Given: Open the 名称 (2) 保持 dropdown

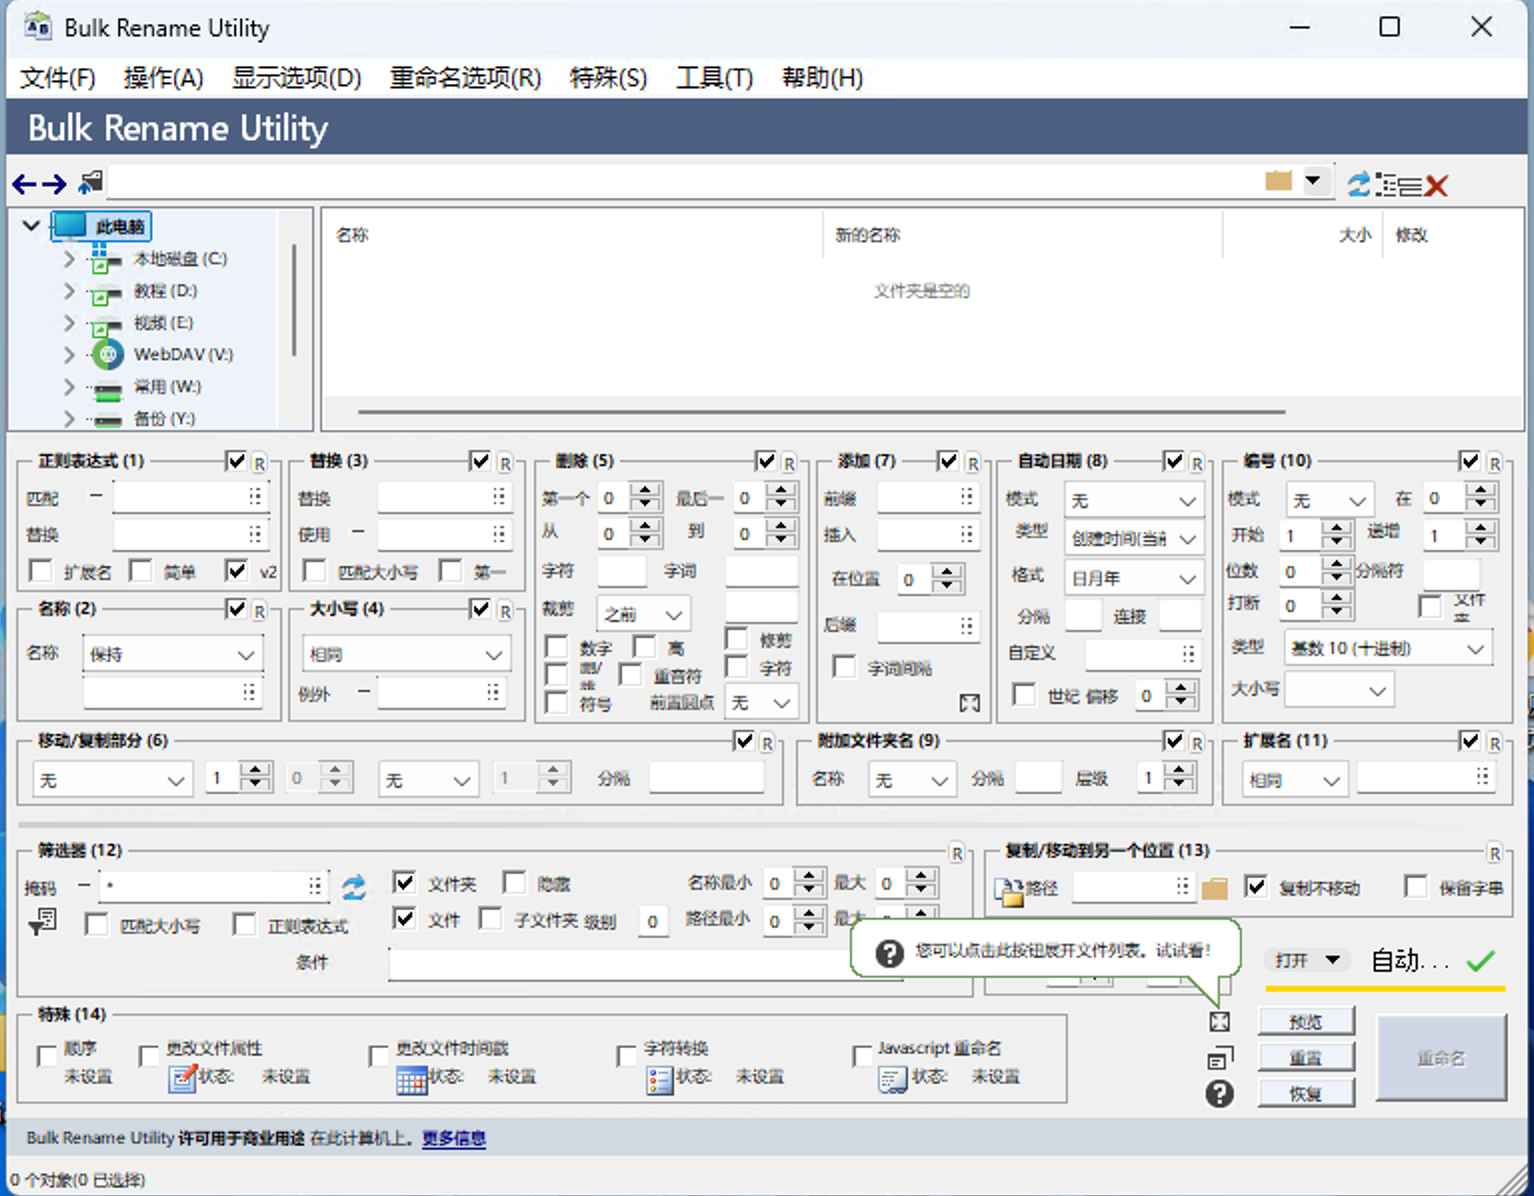Looking at the screenshot, I should click(173, 654).
